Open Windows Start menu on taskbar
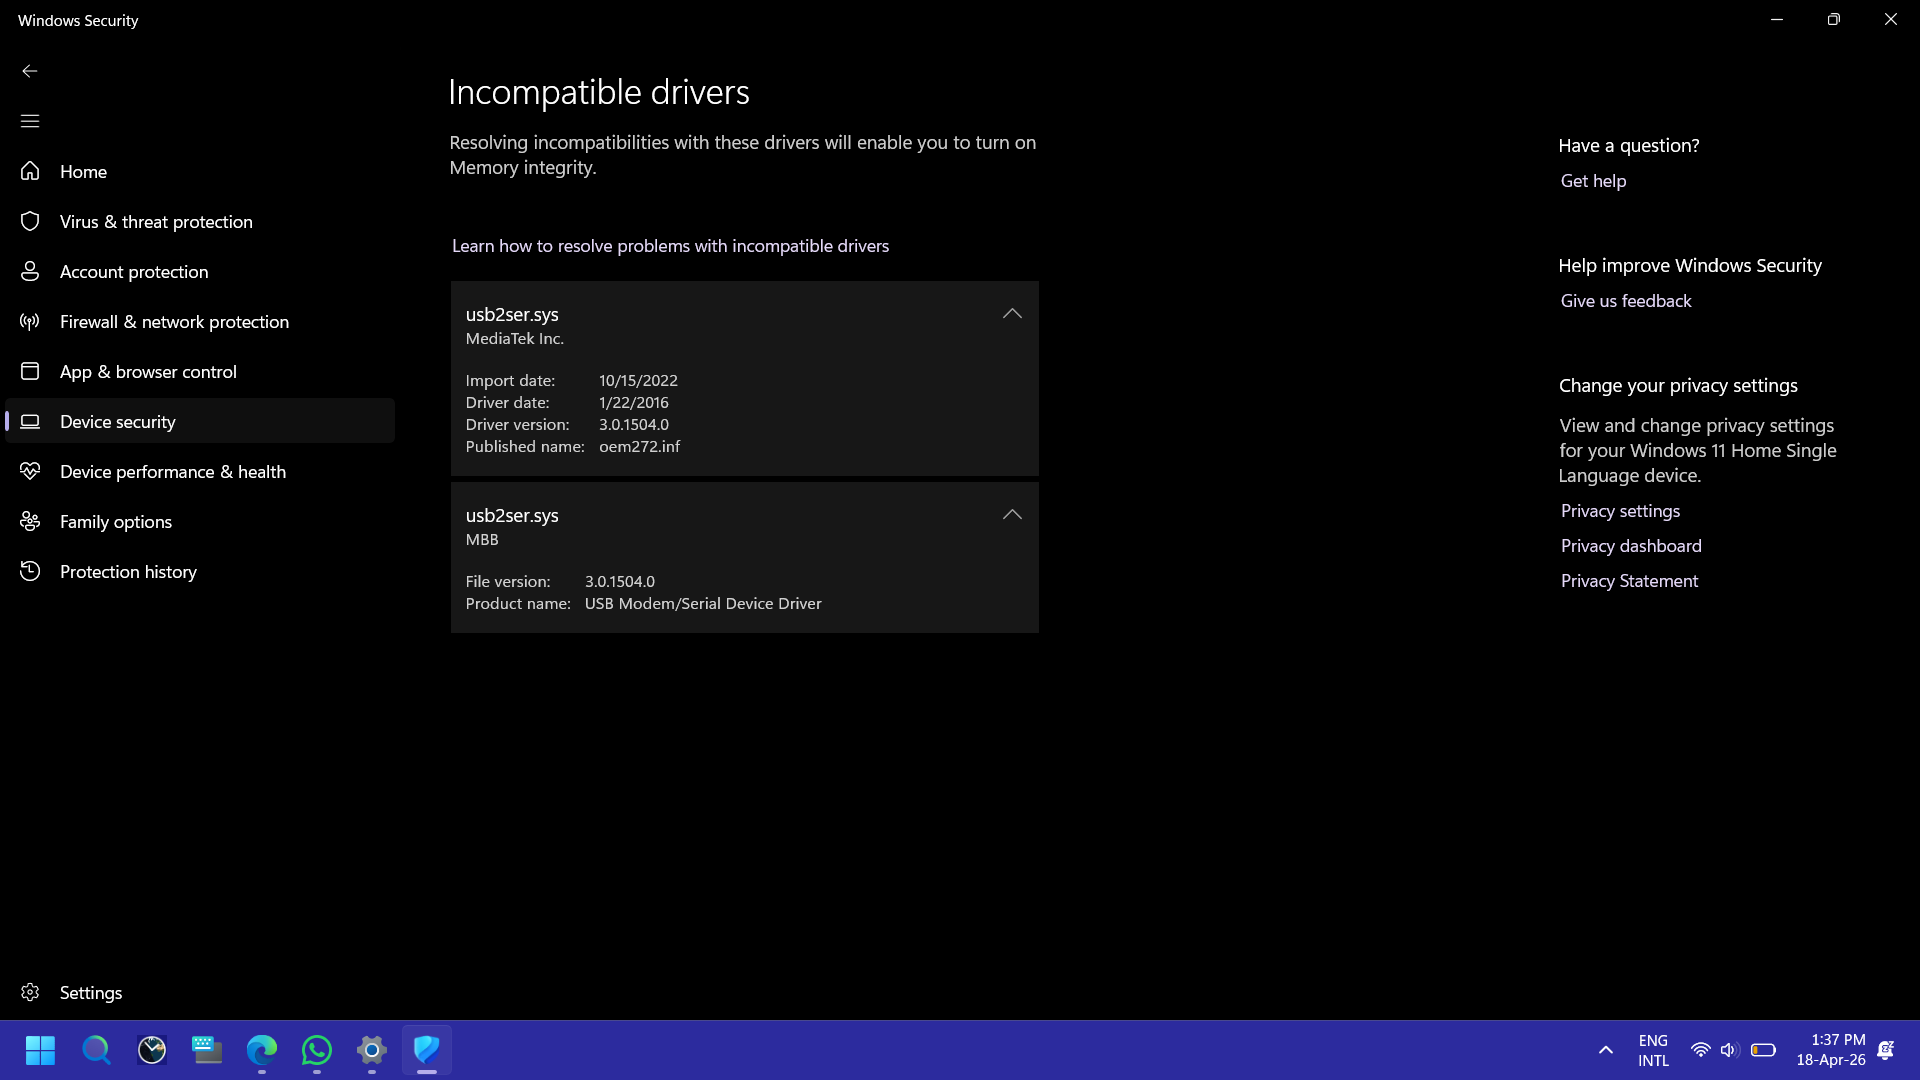Screen dimensions: 1920x1080 tap(40, 1050)
